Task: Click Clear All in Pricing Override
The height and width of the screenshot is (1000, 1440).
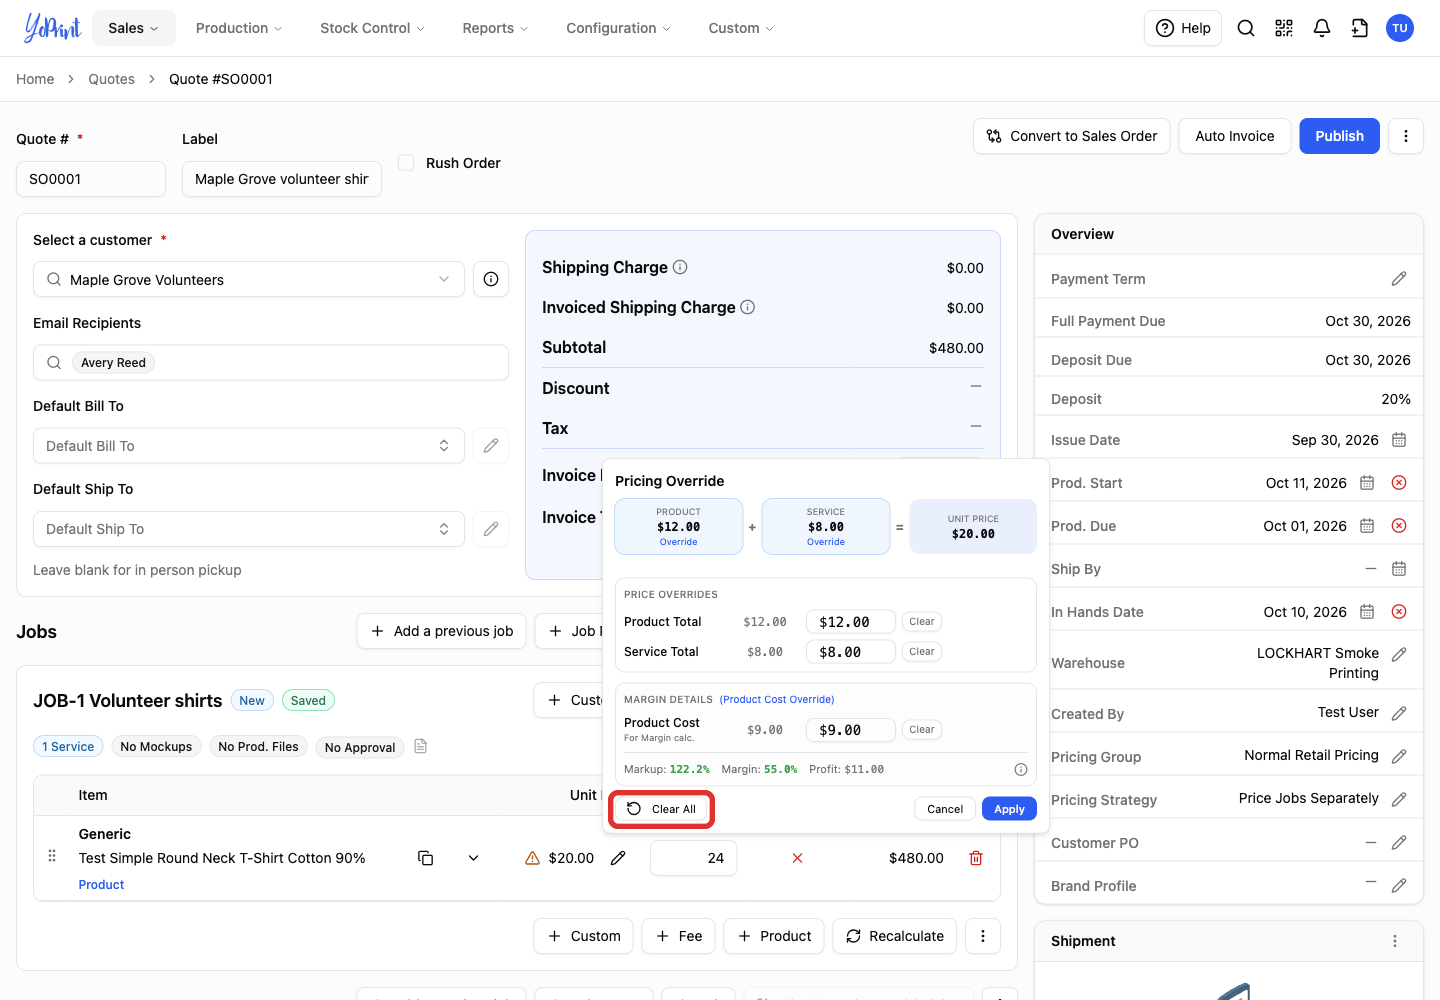Action: [662, 809]
